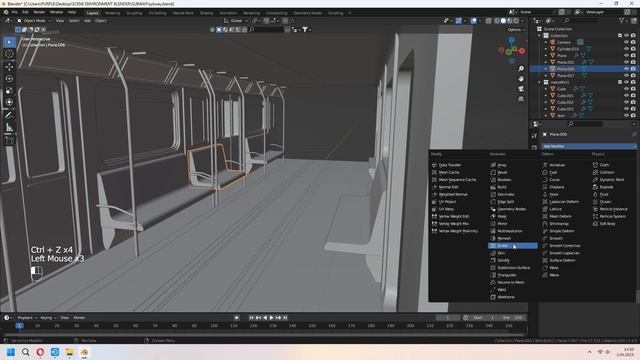This screenshot has height=360, width=640.
Task: Switch perspective/orthographic grid icon
Action: click(x=521, y=99)
